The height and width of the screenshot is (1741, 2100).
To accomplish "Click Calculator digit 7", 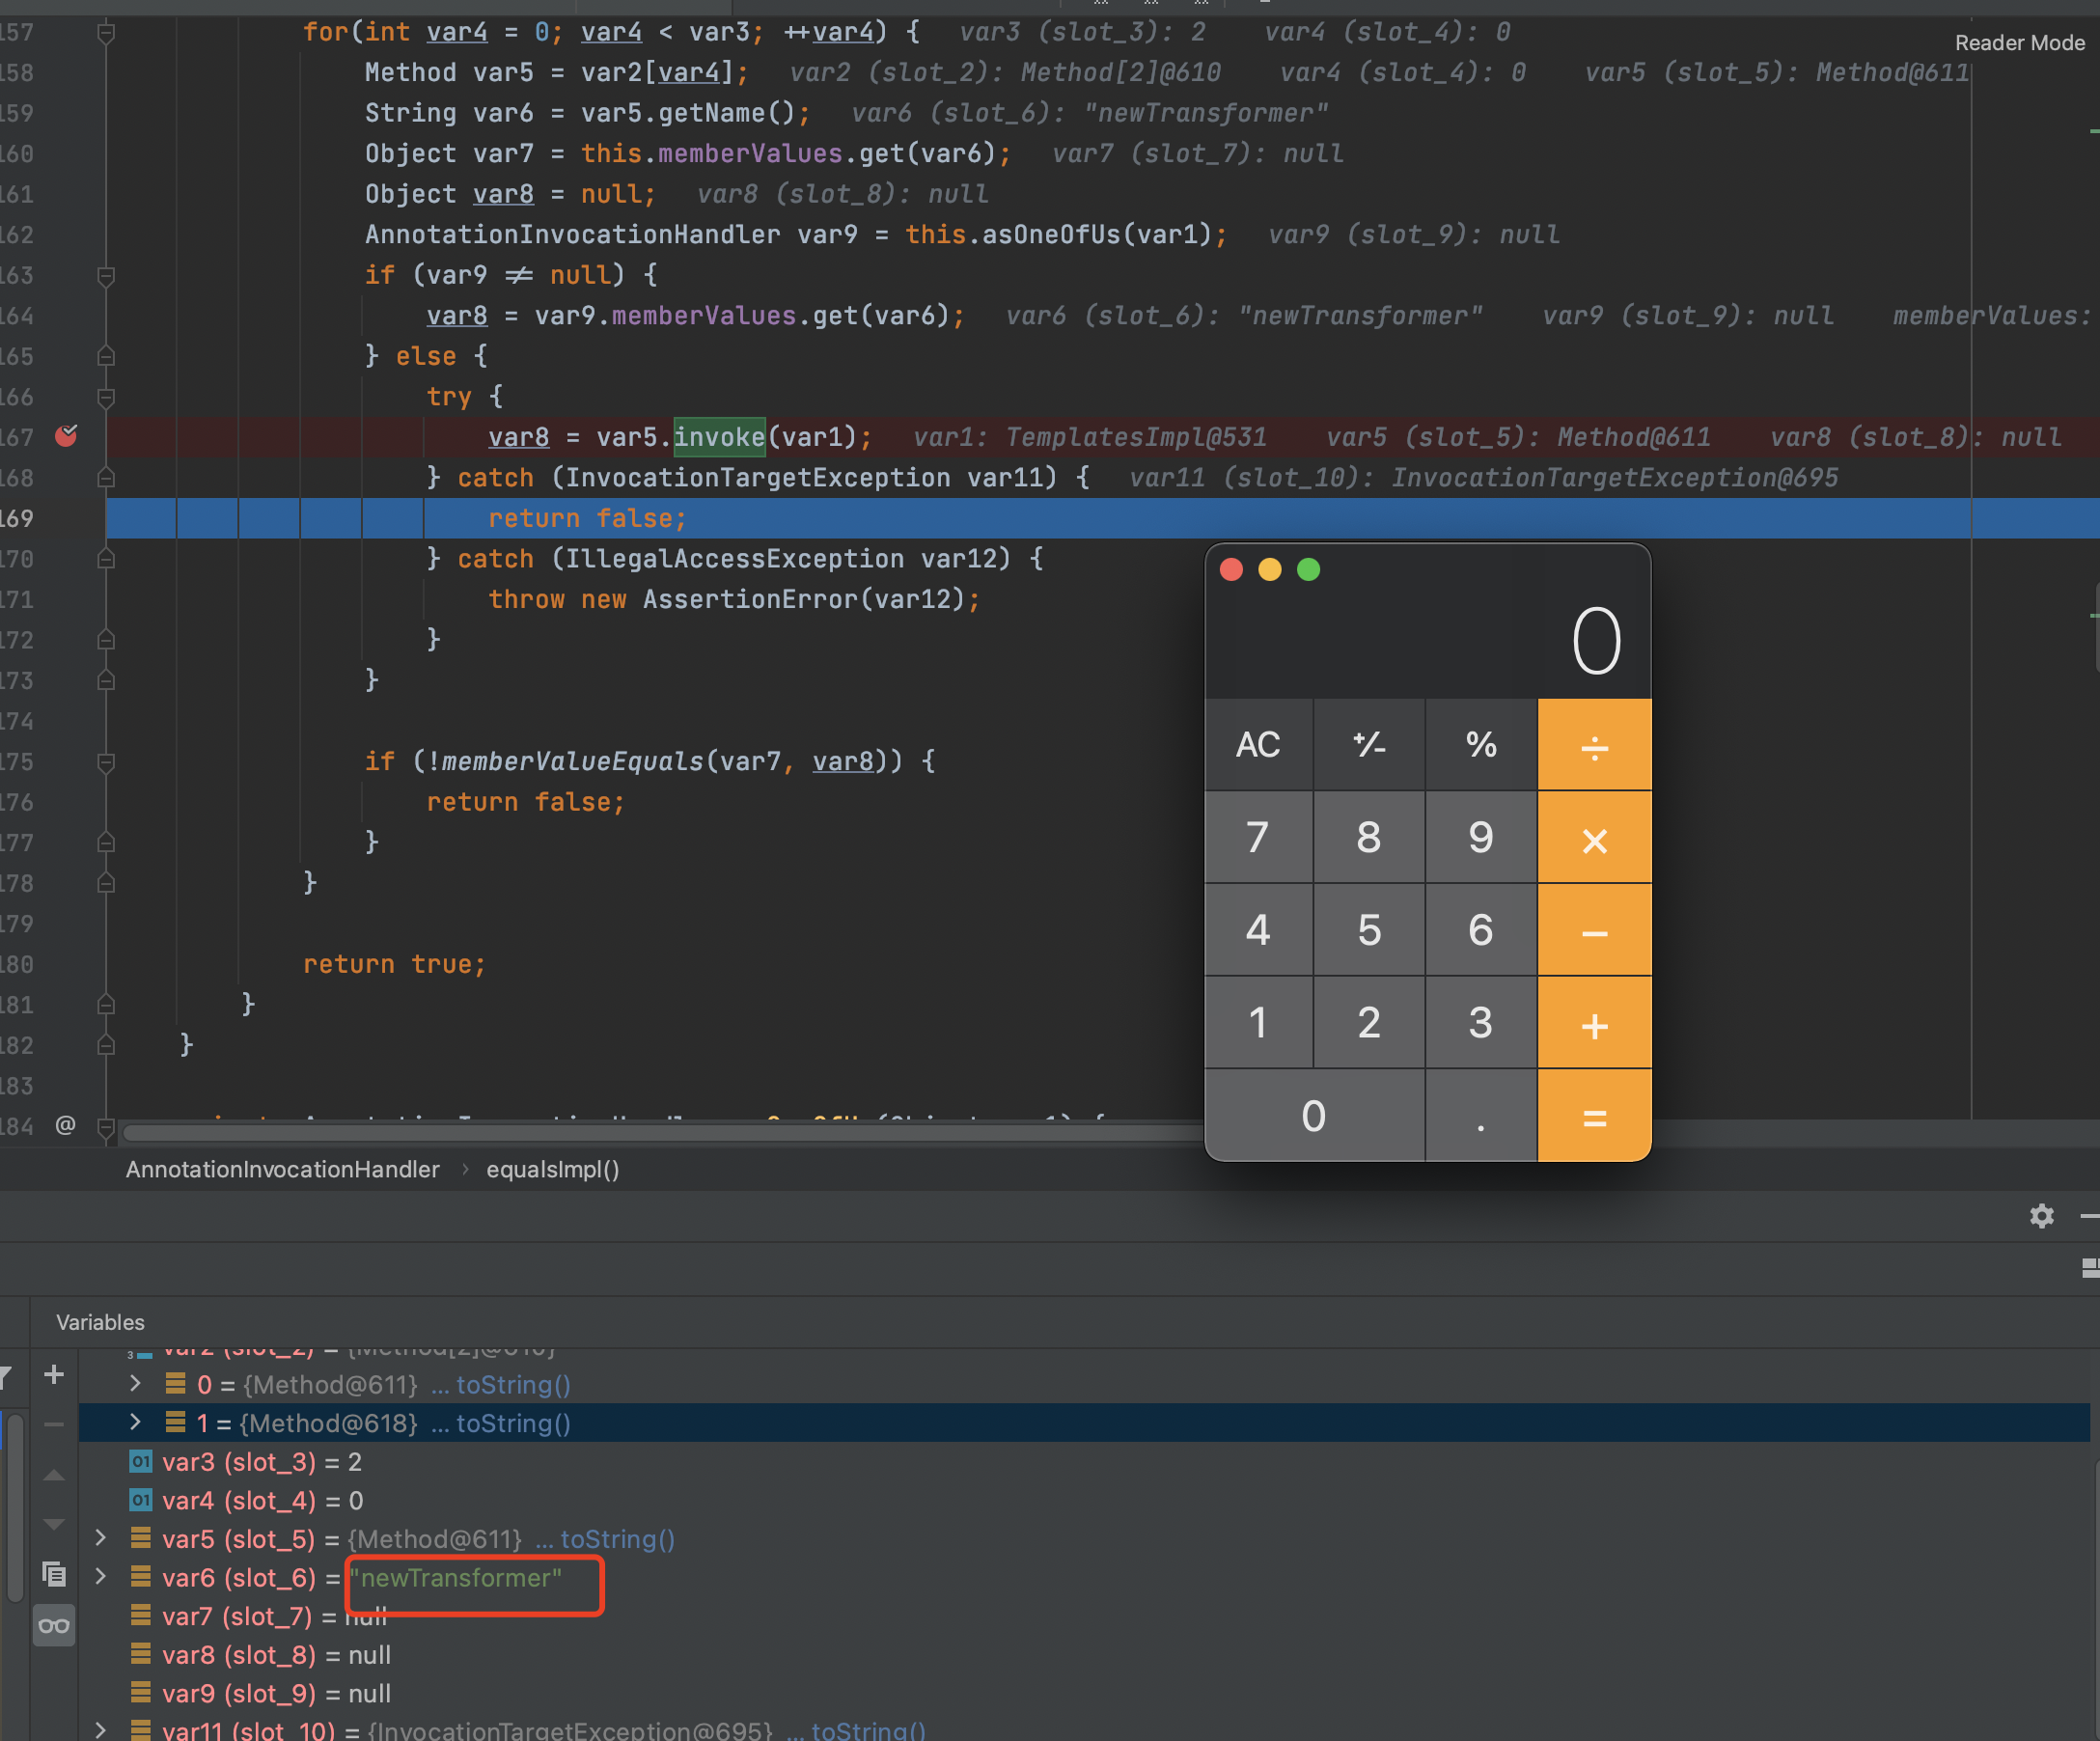I will pos(1258,838).
